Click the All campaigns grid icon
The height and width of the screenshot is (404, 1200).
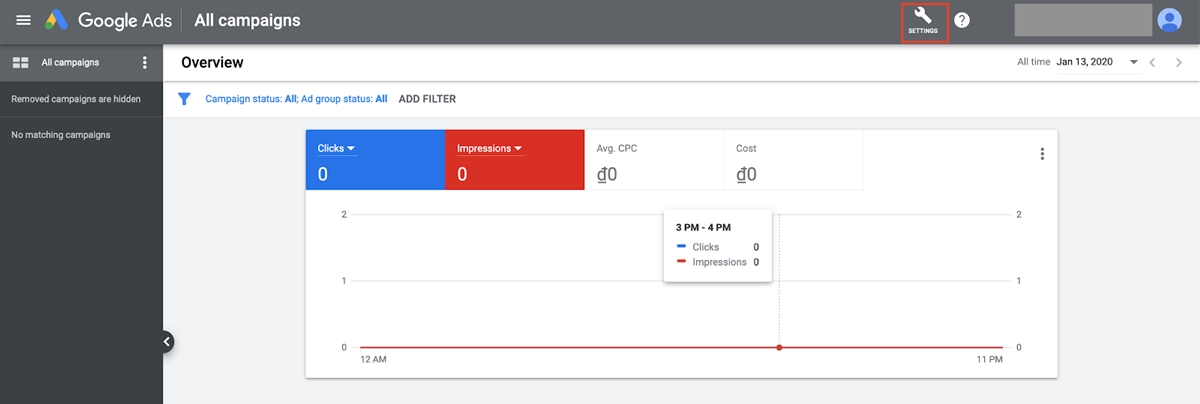click(19, 63)
